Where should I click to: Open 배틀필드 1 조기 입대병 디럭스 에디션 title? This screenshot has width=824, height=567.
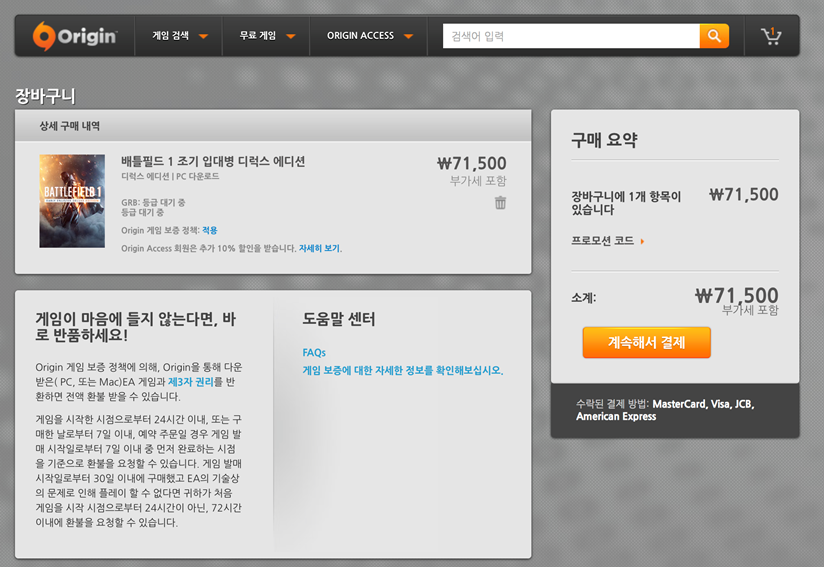213,161
